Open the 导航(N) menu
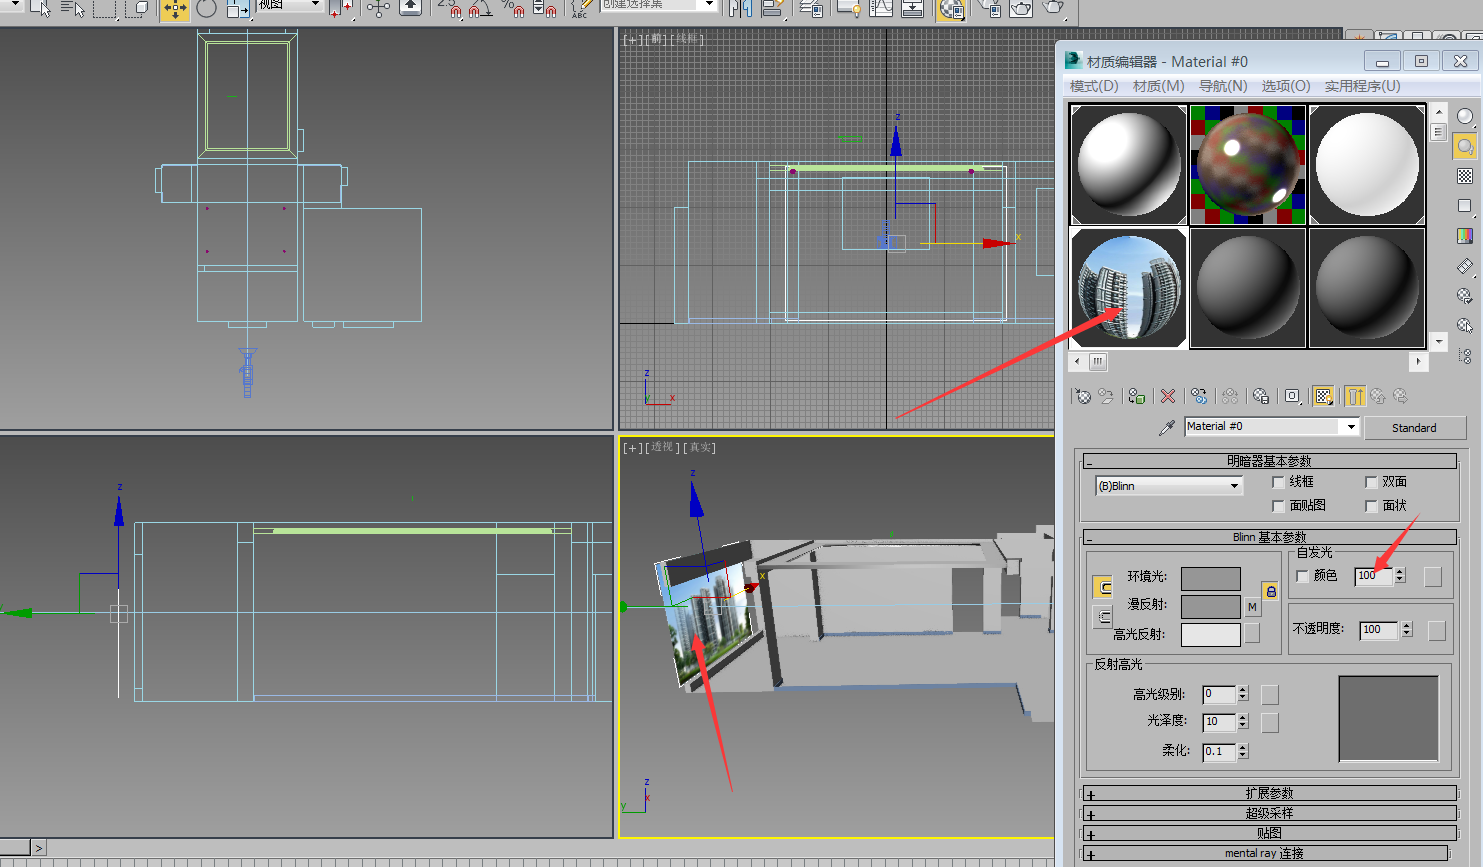 (1222, 86)
